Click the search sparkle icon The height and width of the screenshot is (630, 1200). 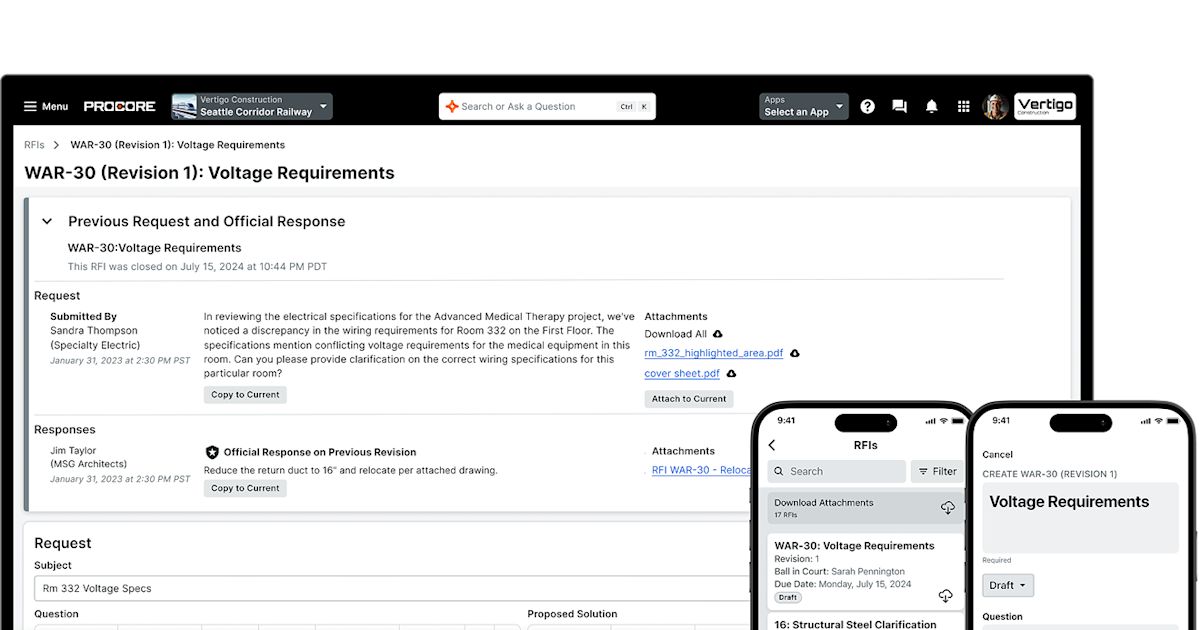(451, 106)
